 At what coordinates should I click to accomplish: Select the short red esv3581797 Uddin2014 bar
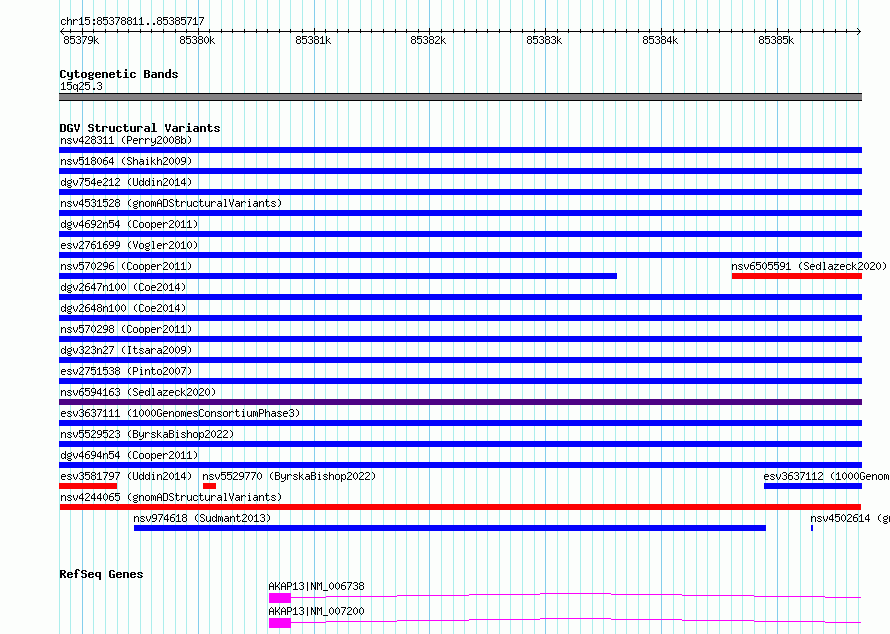tap(88, 486)
